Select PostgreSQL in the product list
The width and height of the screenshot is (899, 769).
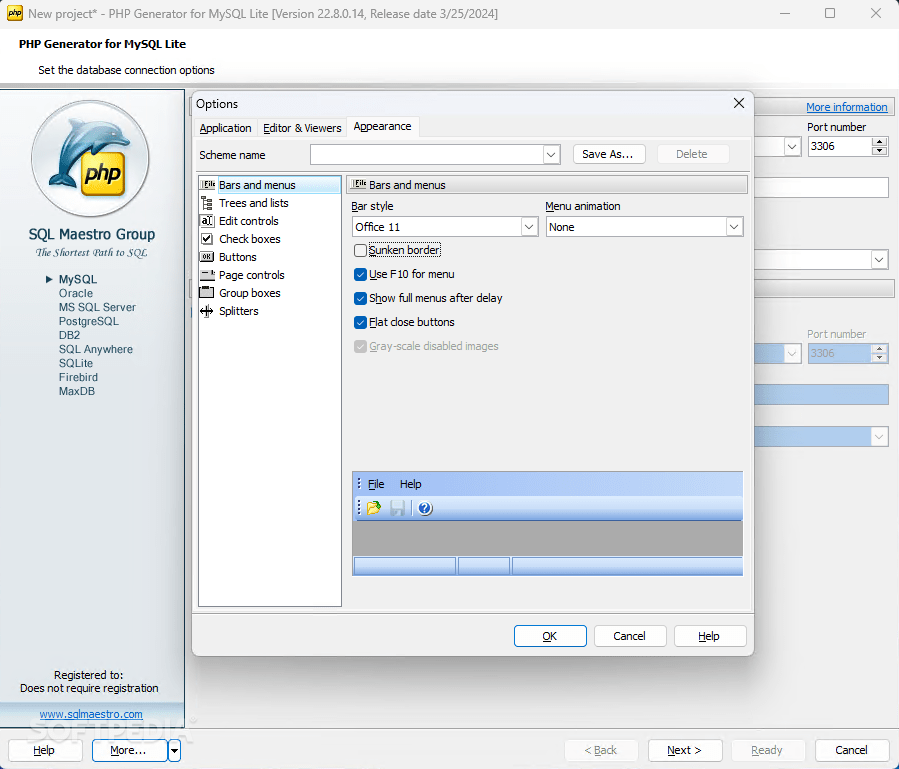click(x=89, y=321)
